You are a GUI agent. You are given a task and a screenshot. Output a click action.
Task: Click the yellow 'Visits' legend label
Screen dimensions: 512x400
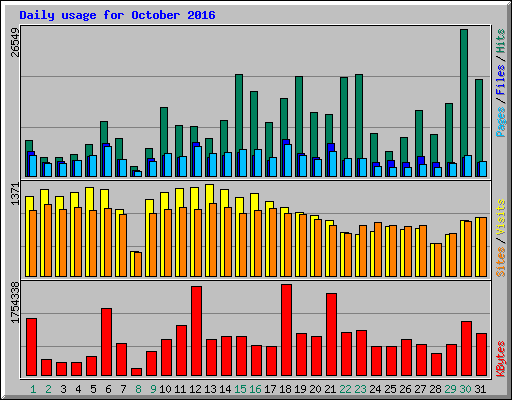point(501,217)
